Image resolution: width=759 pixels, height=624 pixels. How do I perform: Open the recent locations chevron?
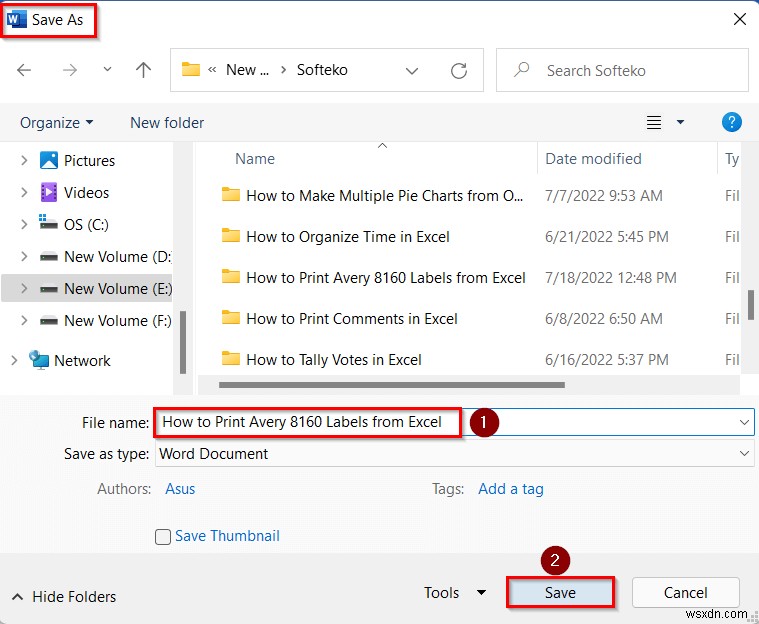pyautogui.click(x=107, y=69)
